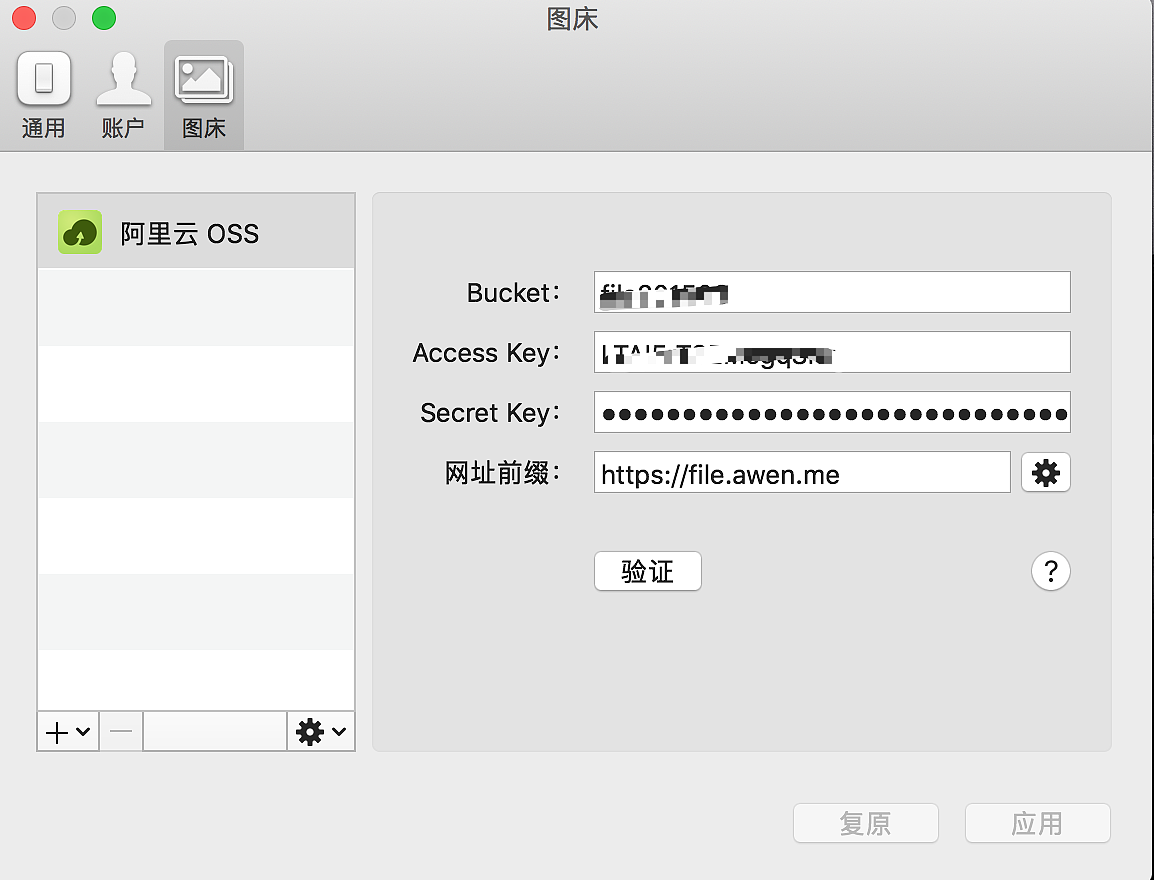Click into the Access Key field

coord(831,352)
